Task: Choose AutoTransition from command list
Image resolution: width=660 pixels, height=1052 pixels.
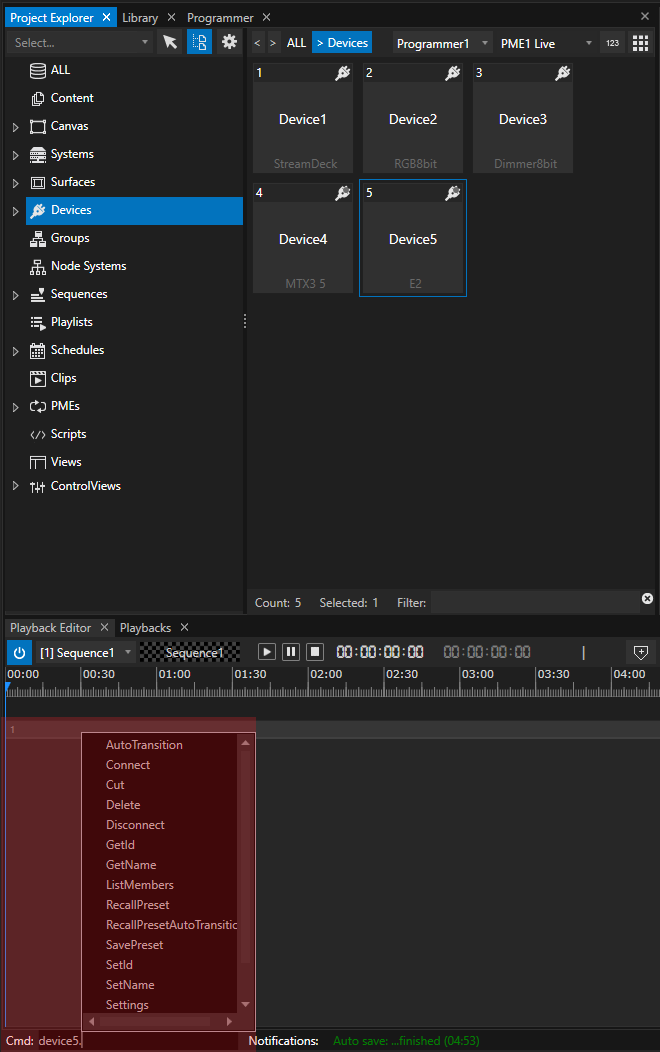Action: pyautogui.click(x=144, y=745)
